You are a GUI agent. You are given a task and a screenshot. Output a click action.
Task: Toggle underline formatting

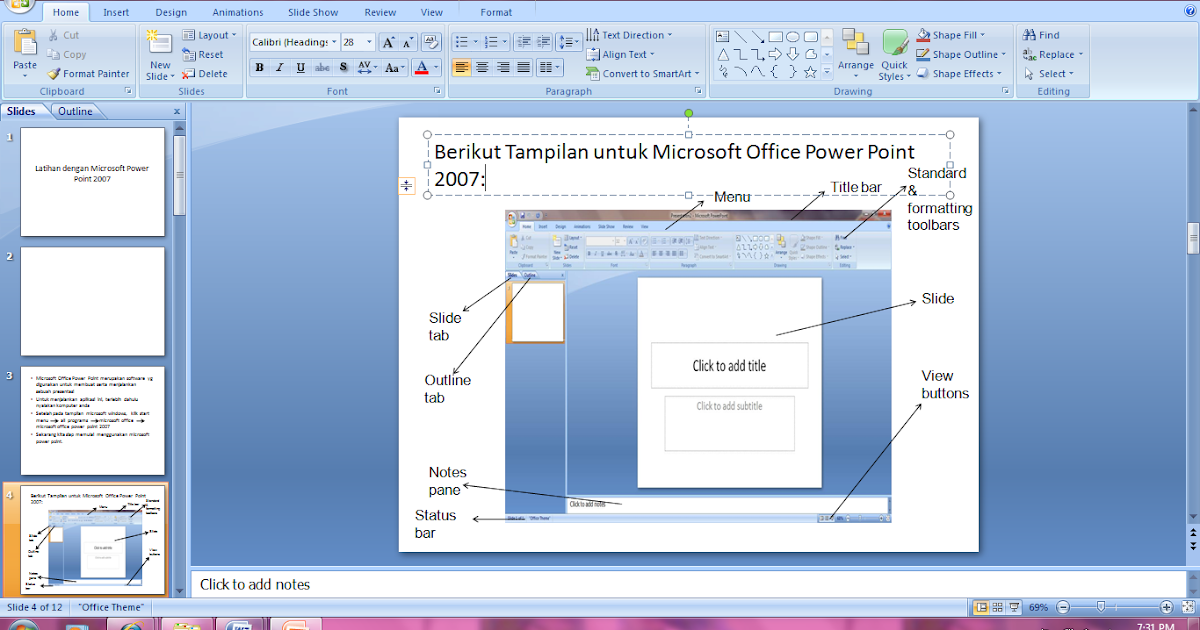click(x=301, y=68)
